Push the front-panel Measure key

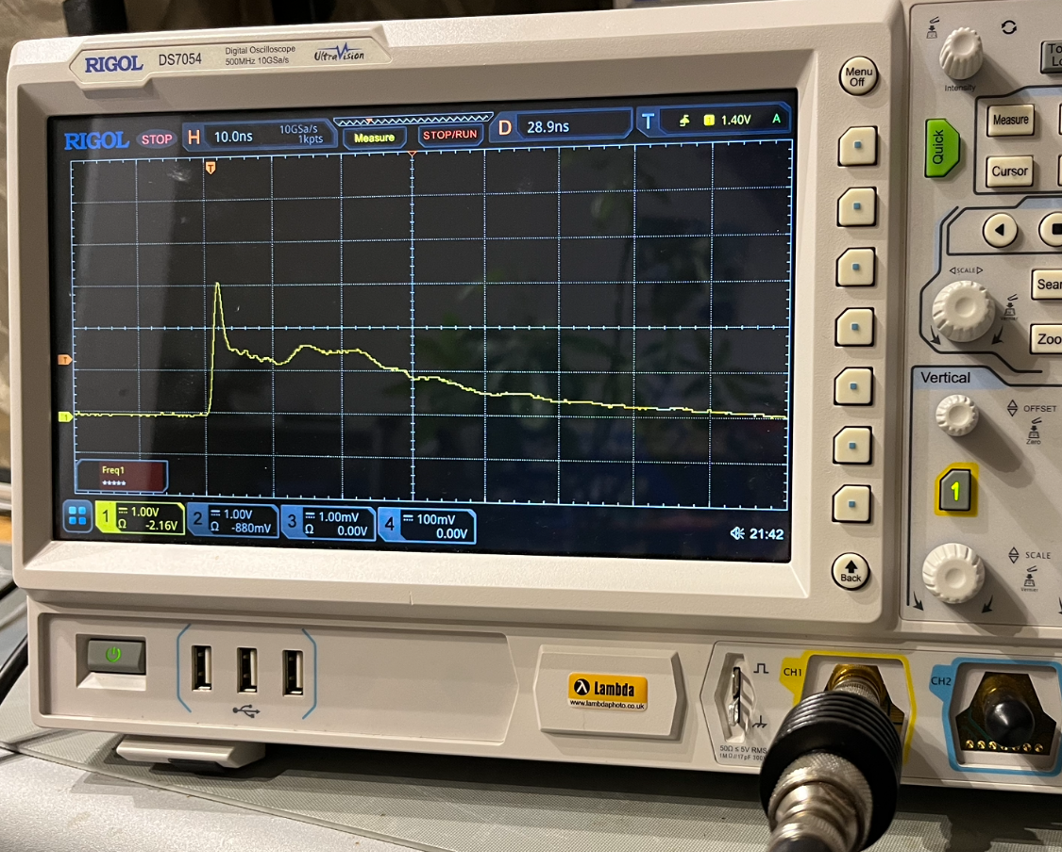pyautogui.click(x=1010, y=120)
